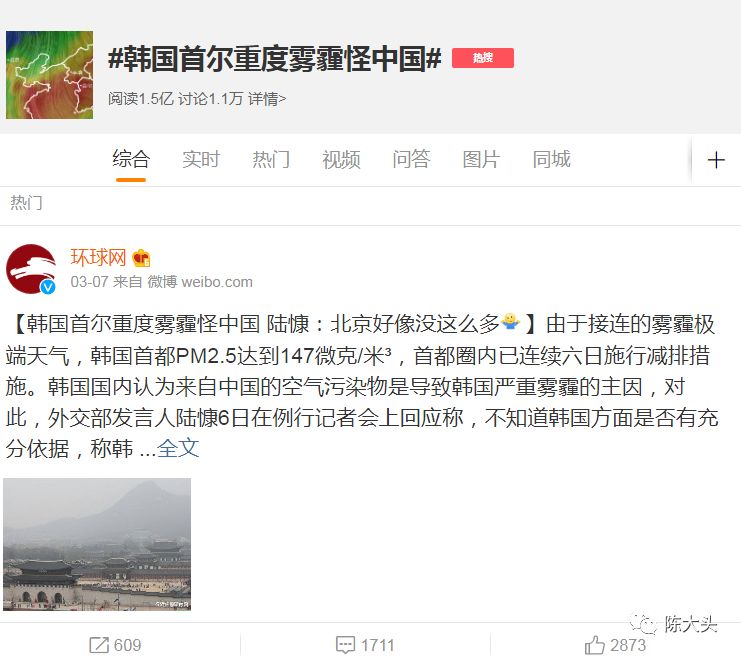The height and width of the screenshot is (656, 741).
Task: Switch to the 实时 tab
Action: pyautogui.click(x=201, y=159)
